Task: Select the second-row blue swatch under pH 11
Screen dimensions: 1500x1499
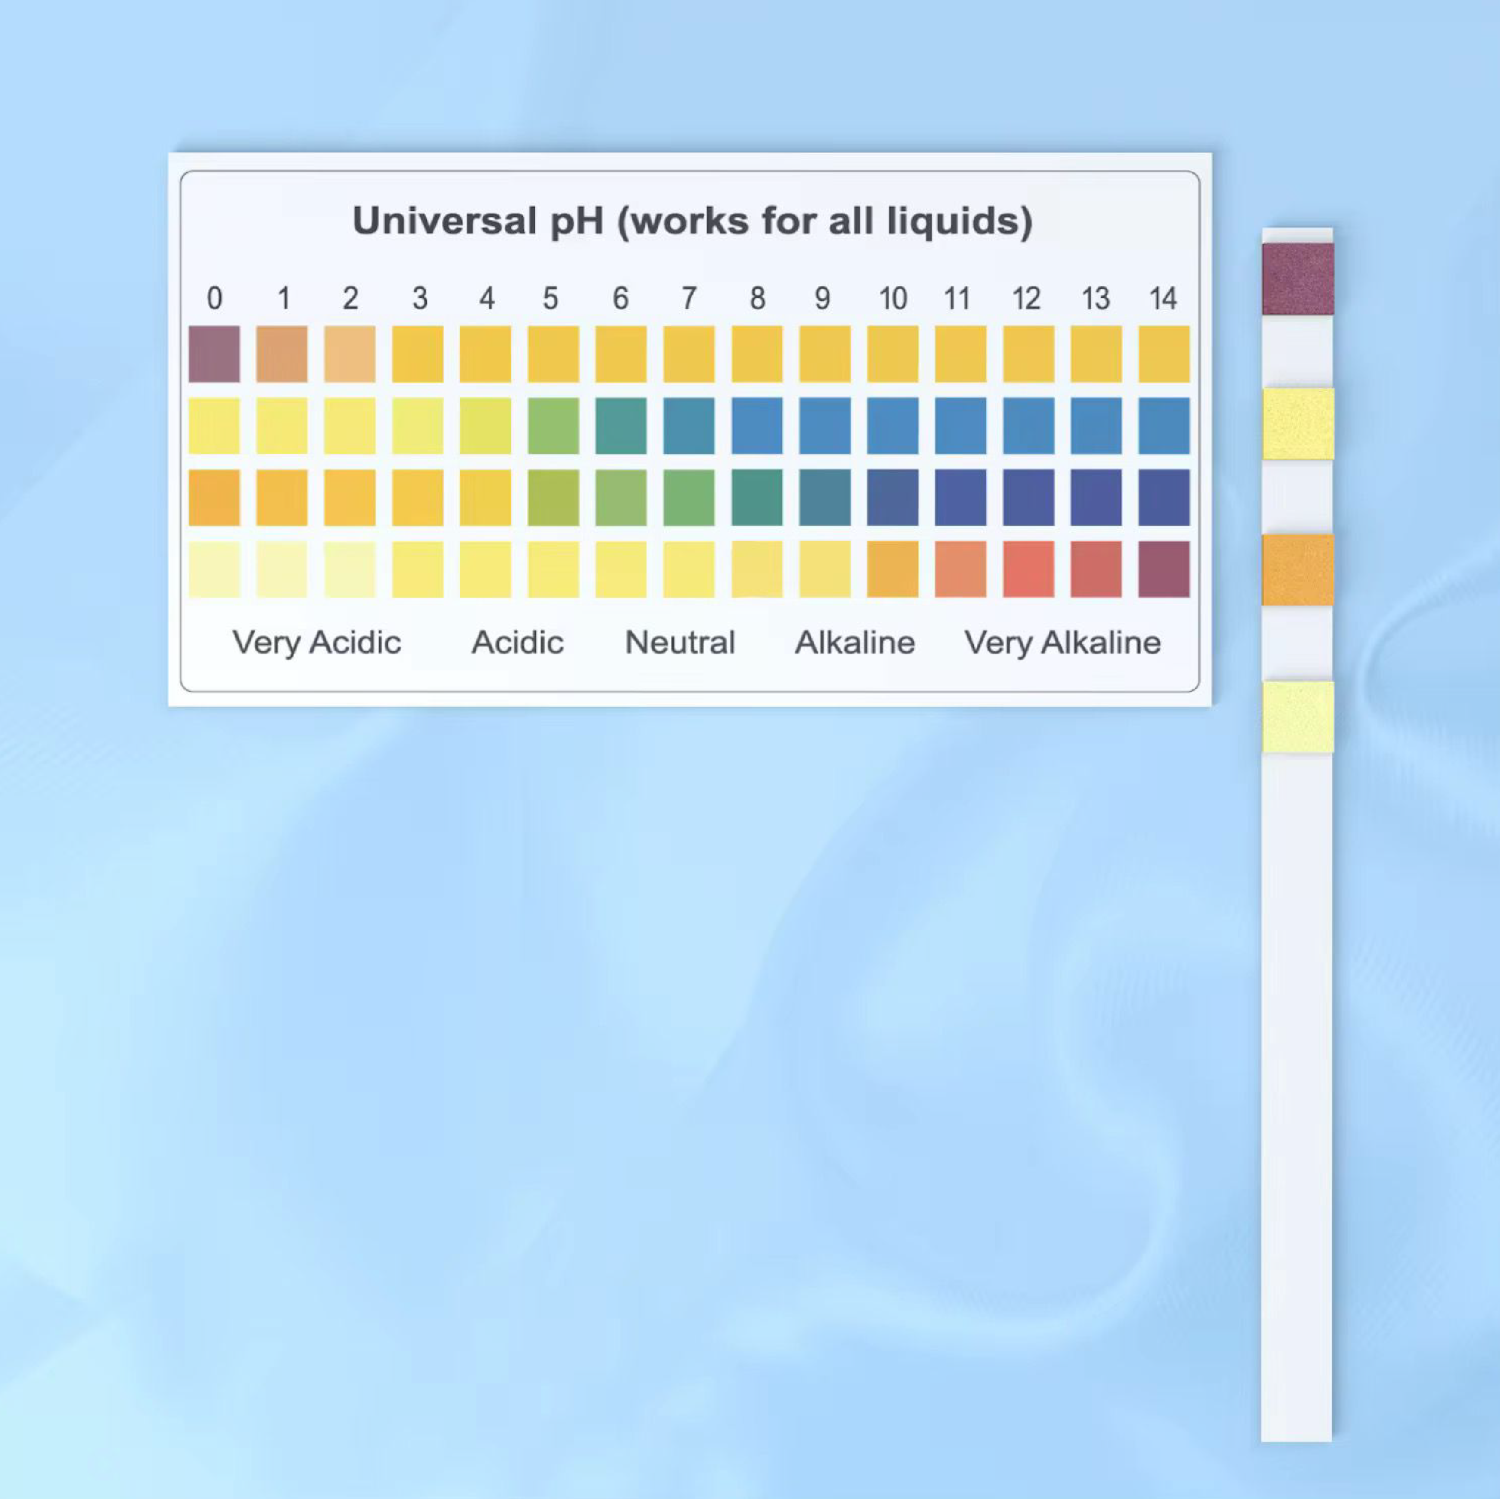Action: [x=960, y=426]
